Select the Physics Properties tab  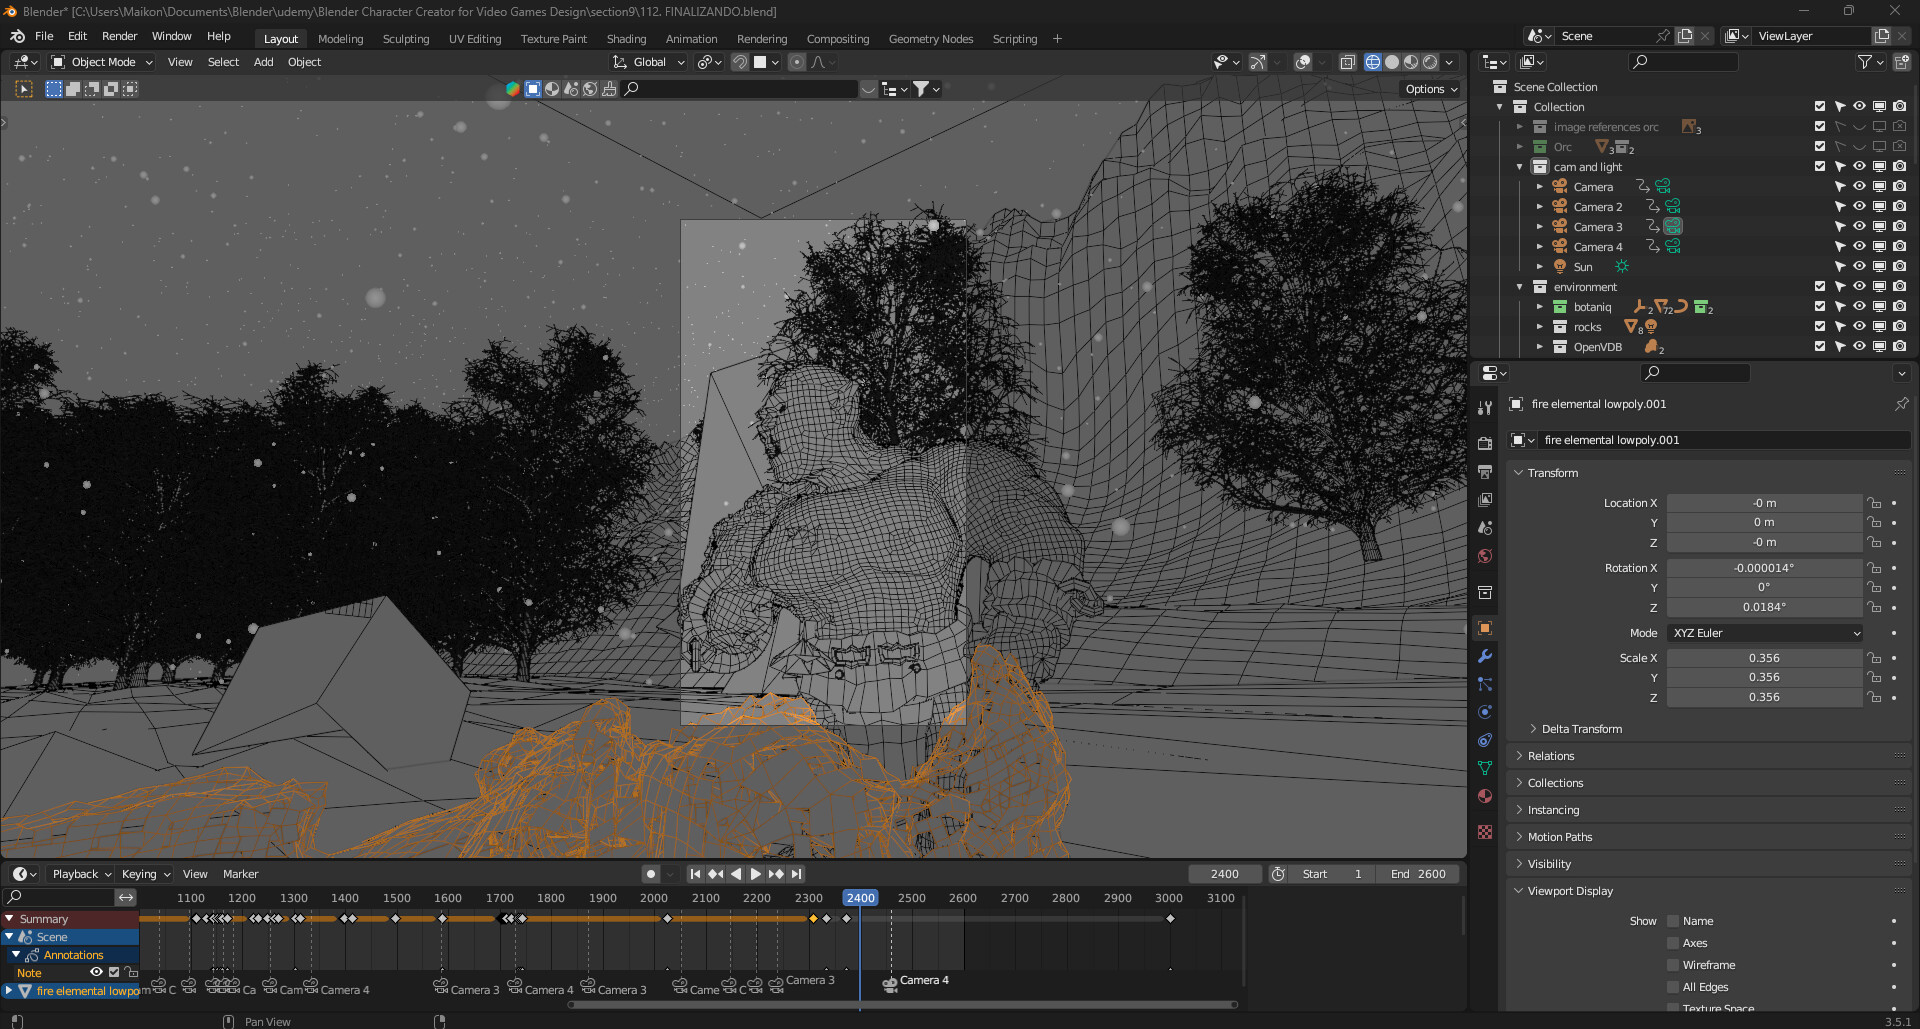1485,712
